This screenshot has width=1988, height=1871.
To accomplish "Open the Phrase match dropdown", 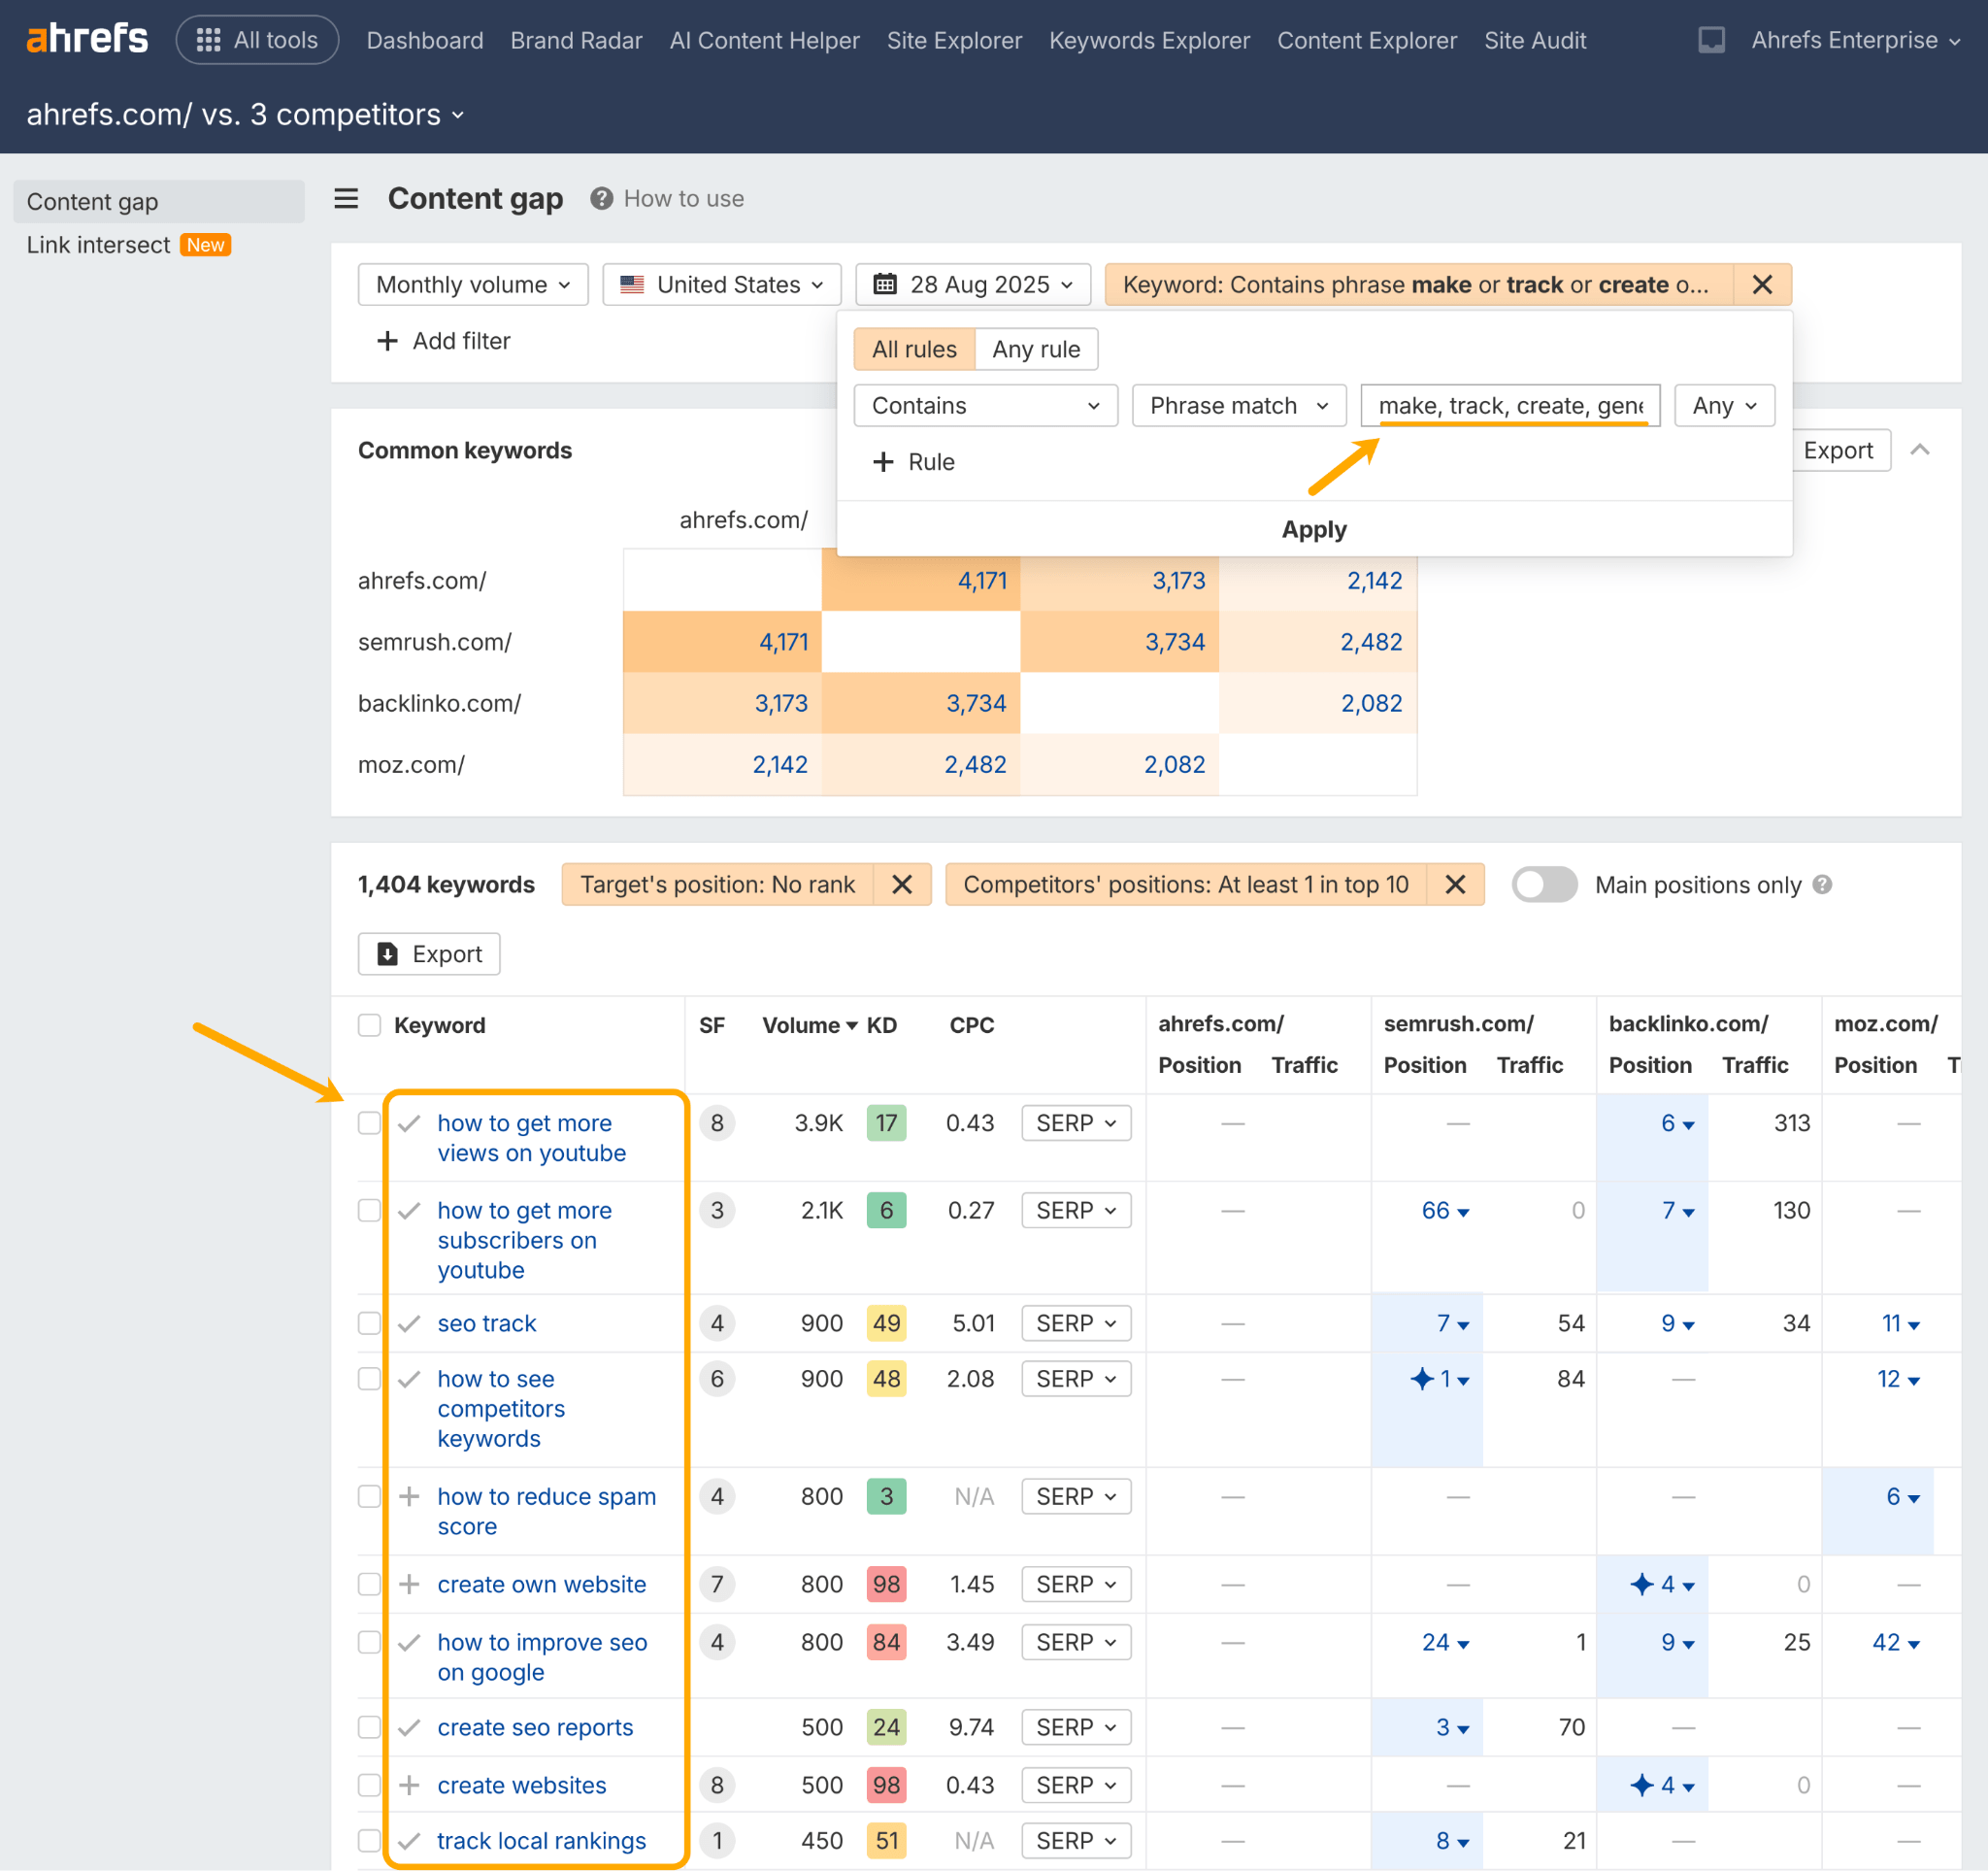I will click(x=1238, y=405).
